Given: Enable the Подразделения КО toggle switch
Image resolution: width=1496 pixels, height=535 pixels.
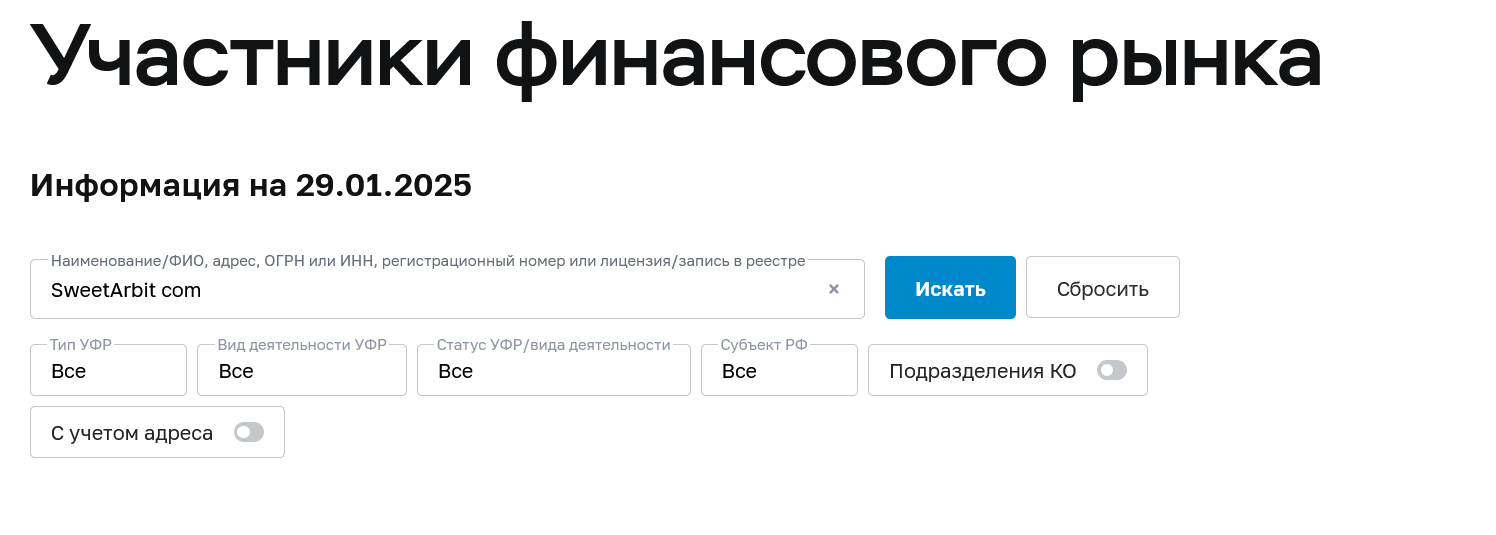Looking at the screenshot, I should point(1111,371).
